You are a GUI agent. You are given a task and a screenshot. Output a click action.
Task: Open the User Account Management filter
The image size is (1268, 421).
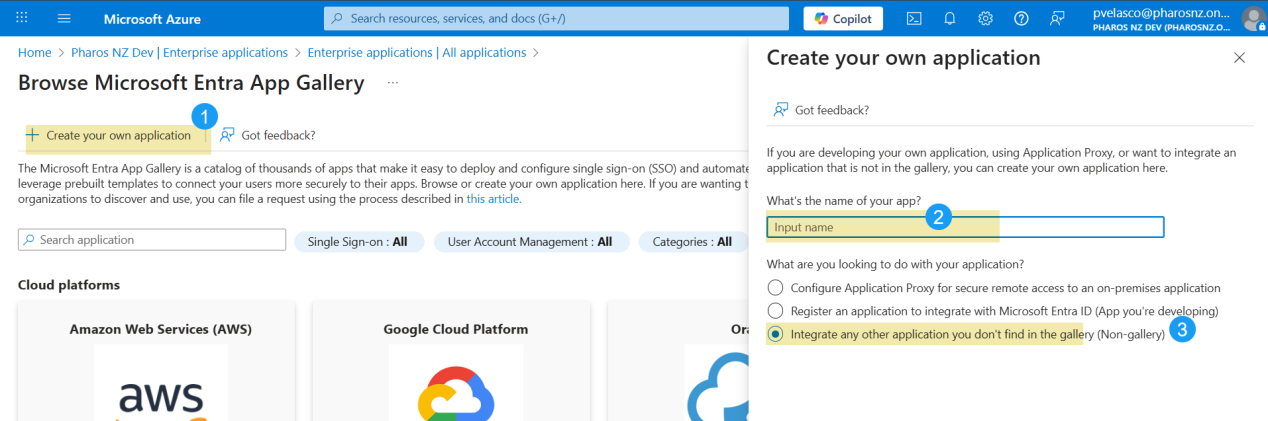[x=530, y=242]
